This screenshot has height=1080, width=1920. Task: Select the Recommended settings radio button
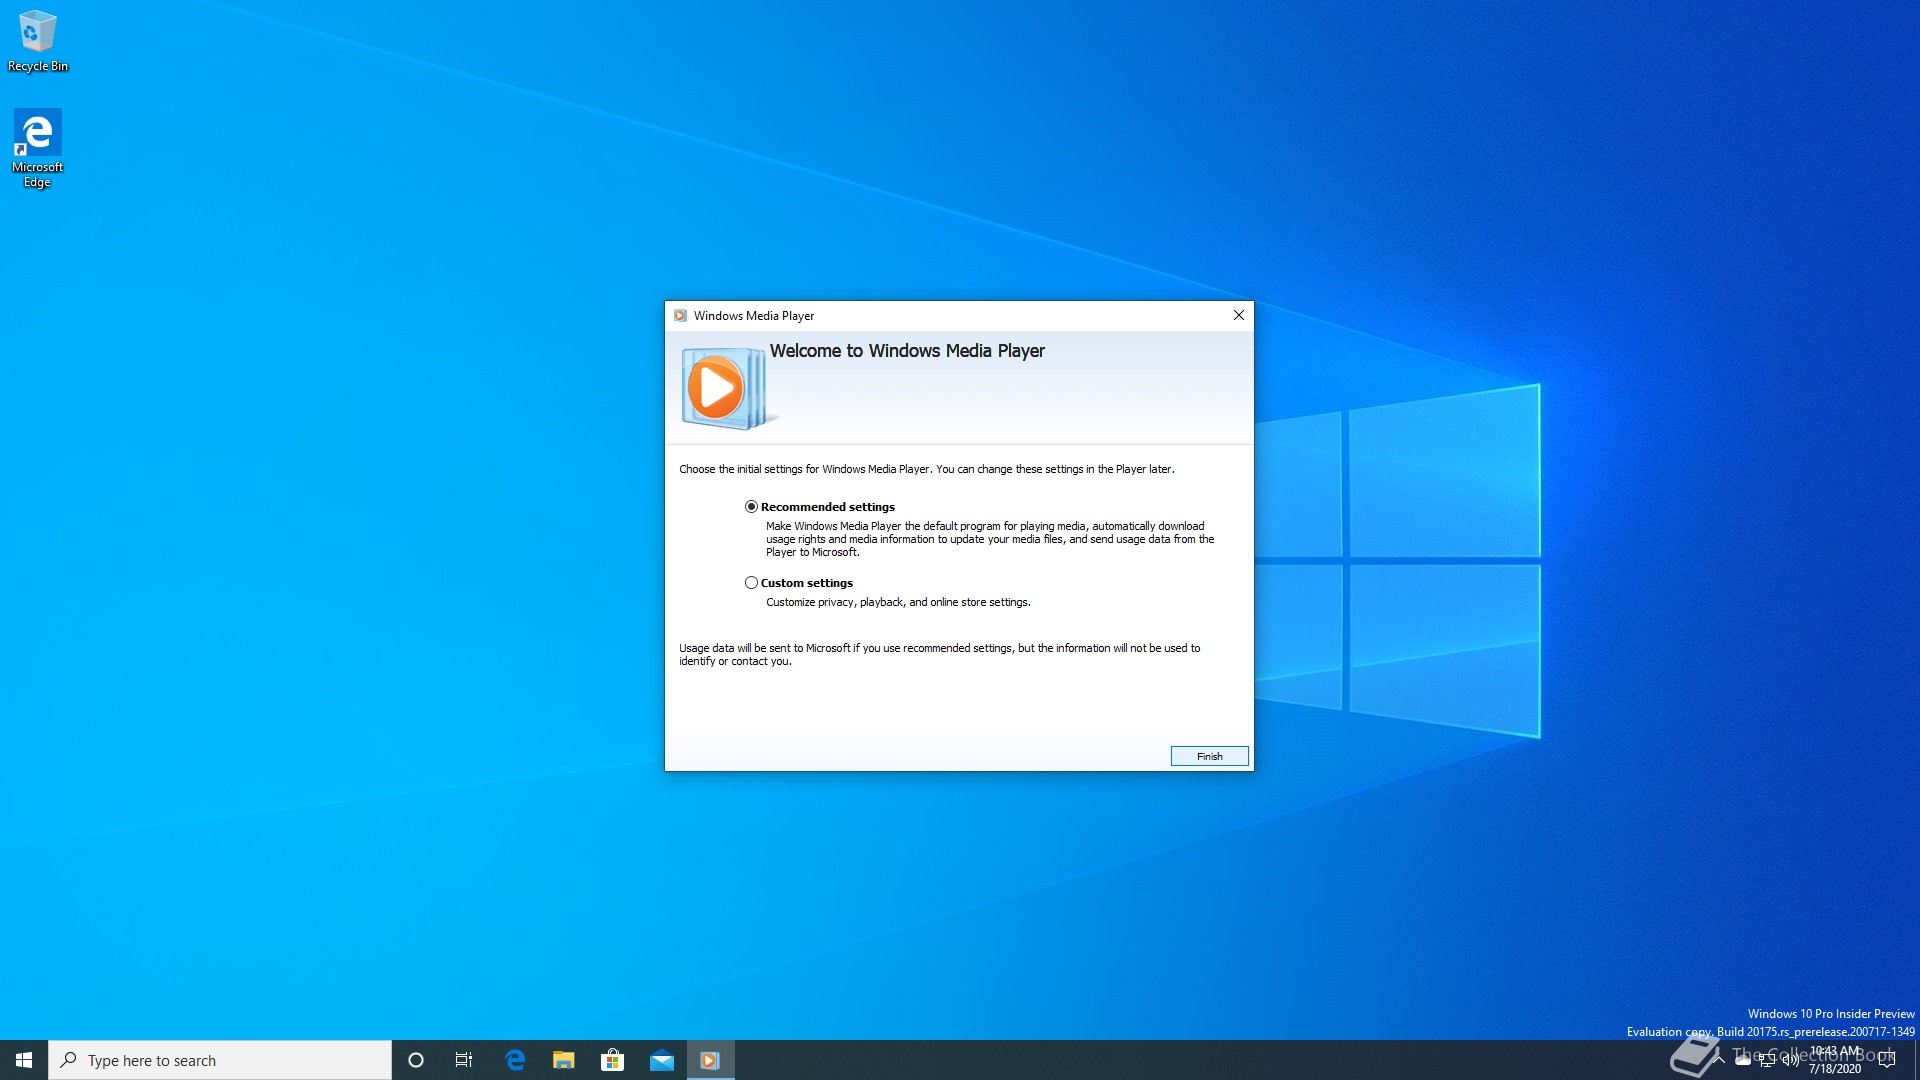pos(751,507)
